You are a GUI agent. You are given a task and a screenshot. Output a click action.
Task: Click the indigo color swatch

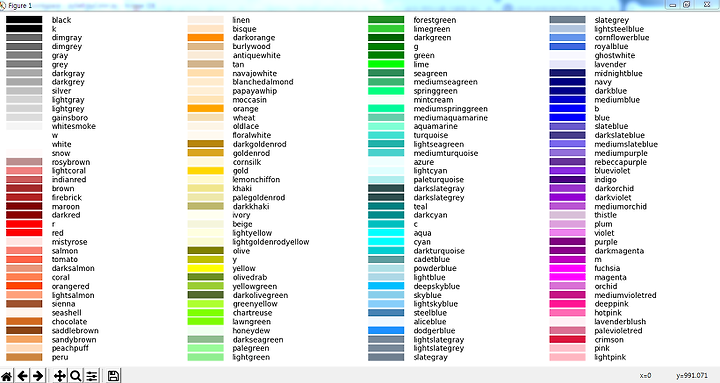tap(567, 180)
